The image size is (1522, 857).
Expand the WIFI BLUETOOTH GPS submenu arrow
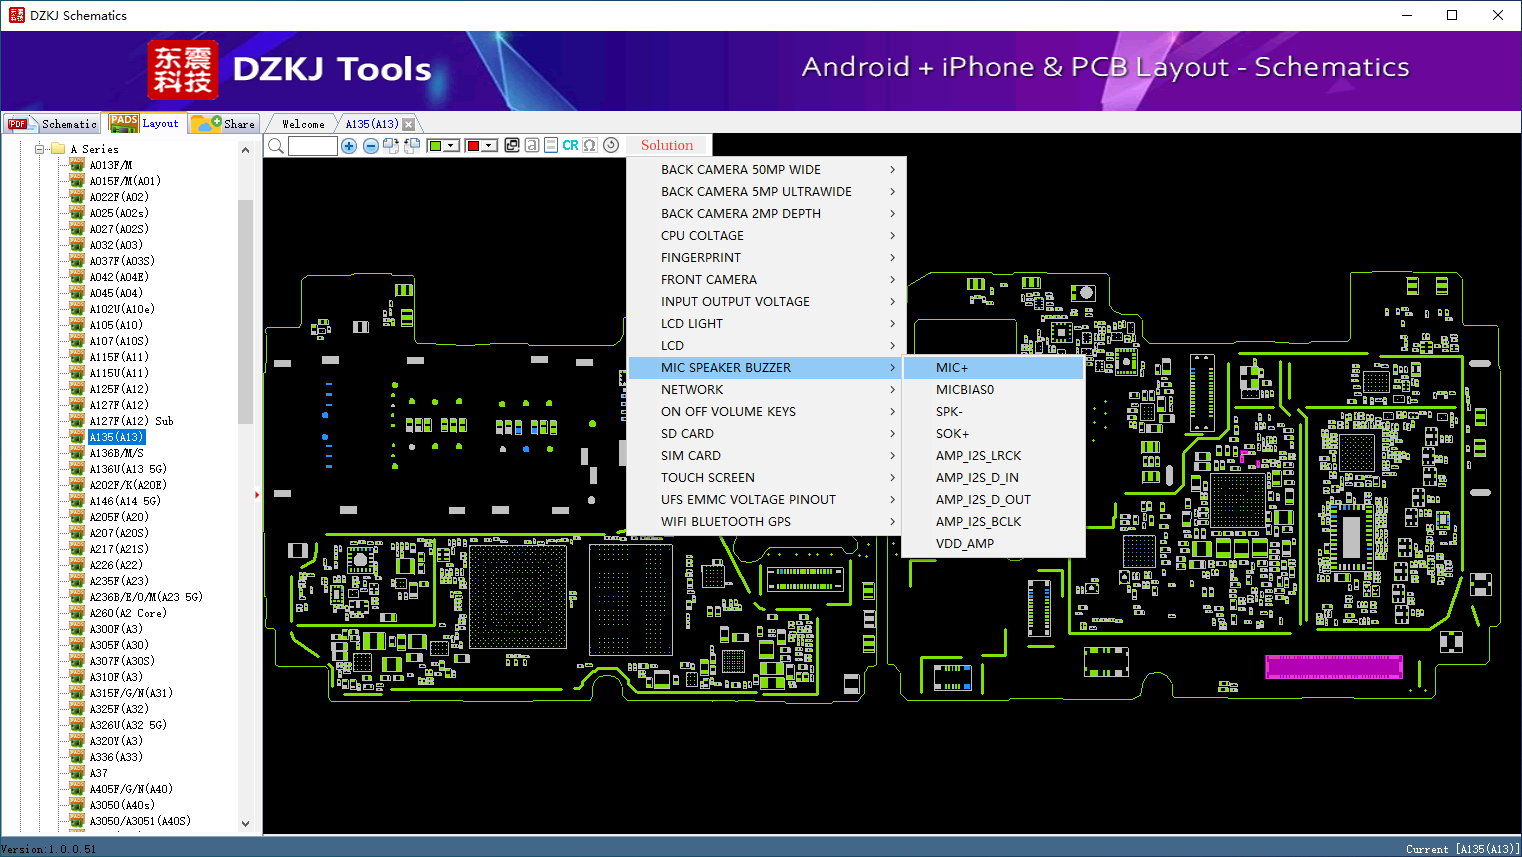coord(893,522)
